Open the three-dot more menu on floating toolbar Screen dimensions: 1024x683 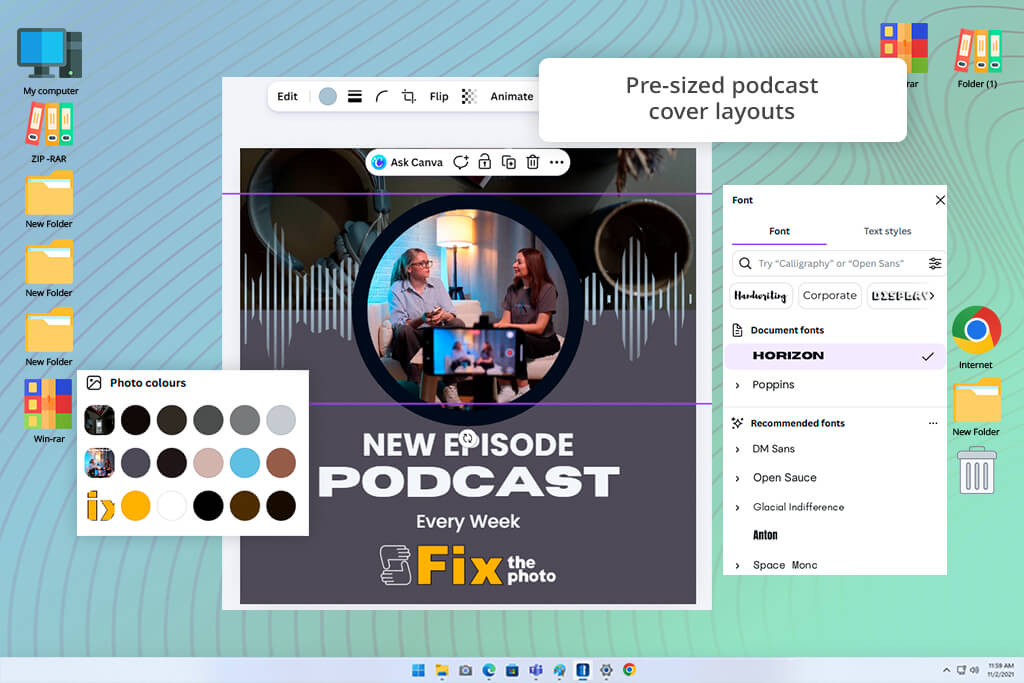(x=556, y=162)
